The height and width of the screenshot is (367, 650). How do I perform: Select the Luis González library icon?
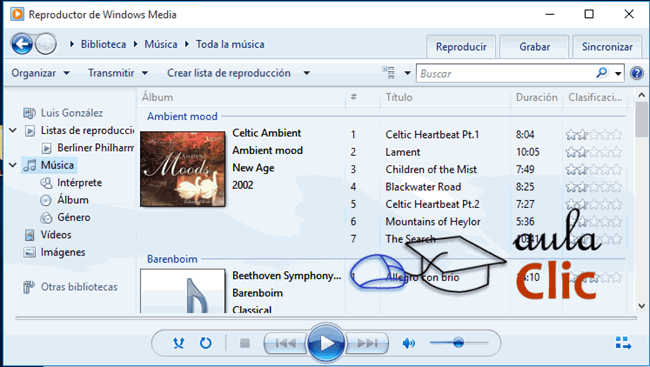click(29, 113)
